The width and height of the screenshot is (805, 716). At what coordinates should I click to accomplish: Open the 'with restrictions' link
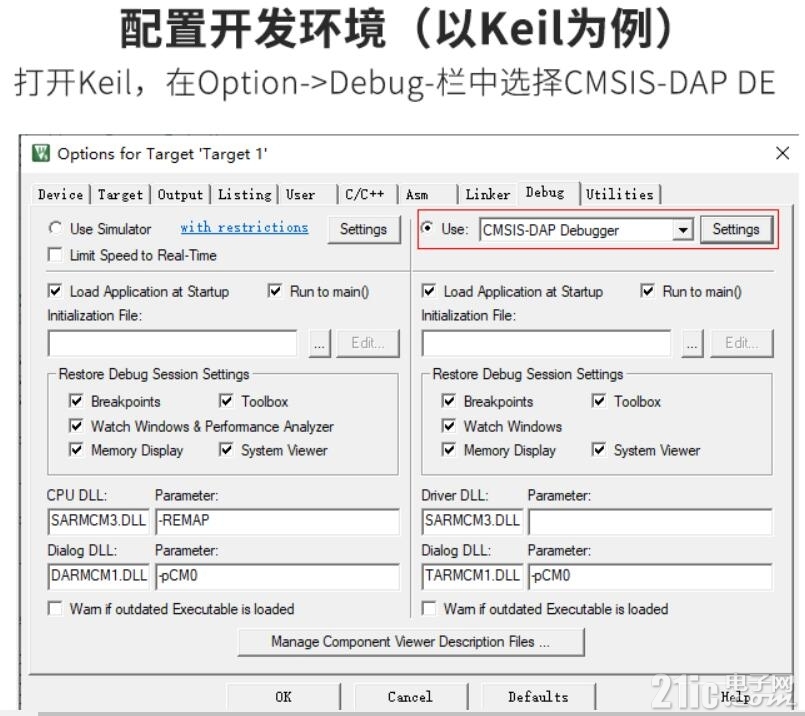click(x=244, y=227)
